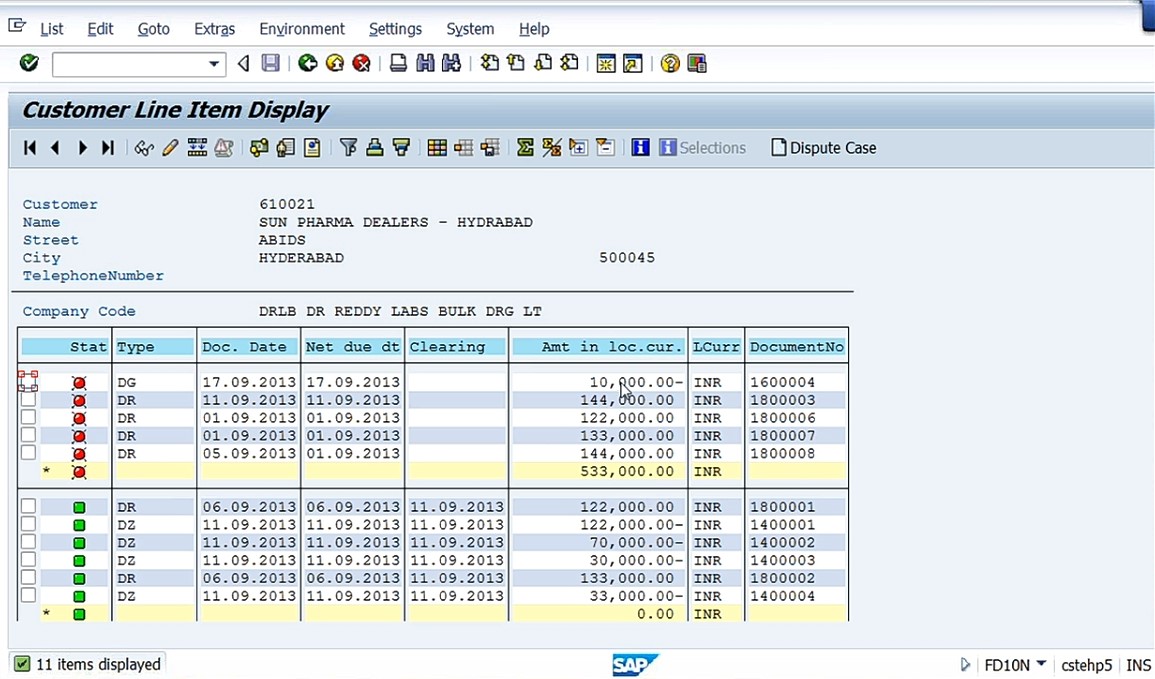
Task: Click the Change Layout grid icon
Action: (x=437, y=148)
